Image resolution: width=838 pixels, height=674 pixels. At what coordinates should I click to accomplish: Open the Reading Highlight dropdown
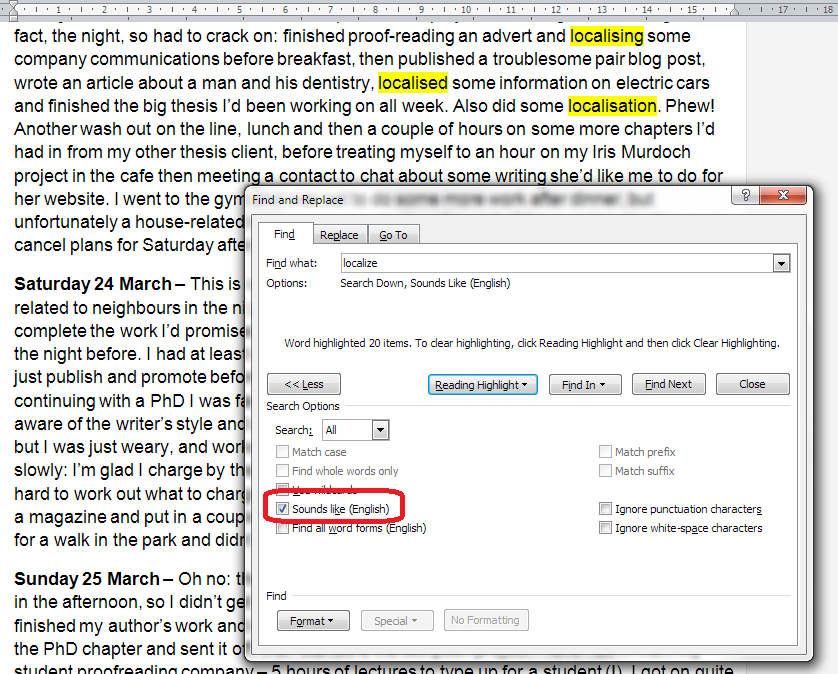pyautogui.click(x=483, y=384)
